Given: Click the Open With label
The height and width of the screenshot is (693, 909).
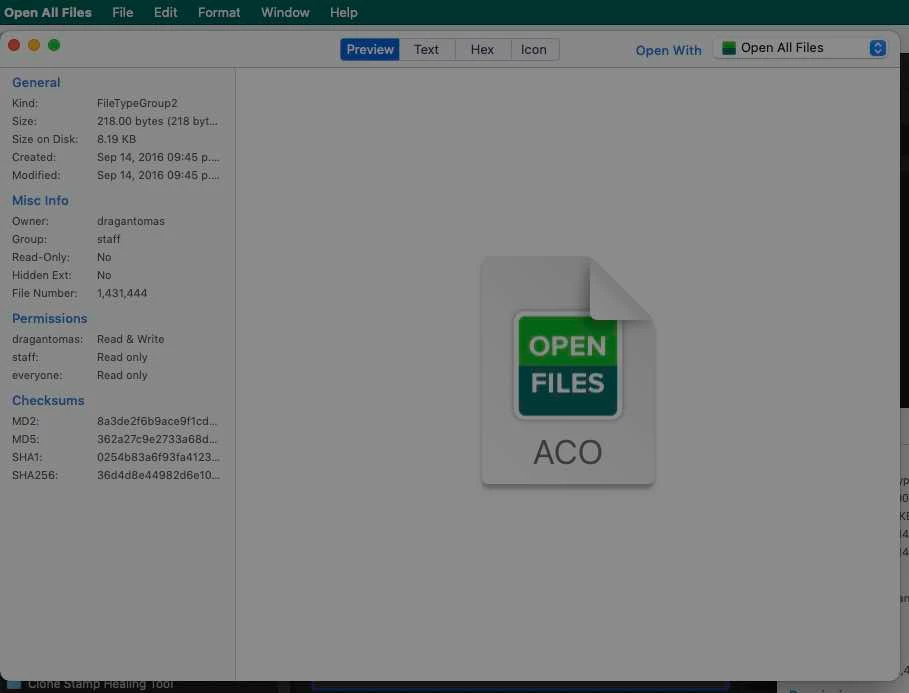Looking at the screenshot, I should pos(668,50).
